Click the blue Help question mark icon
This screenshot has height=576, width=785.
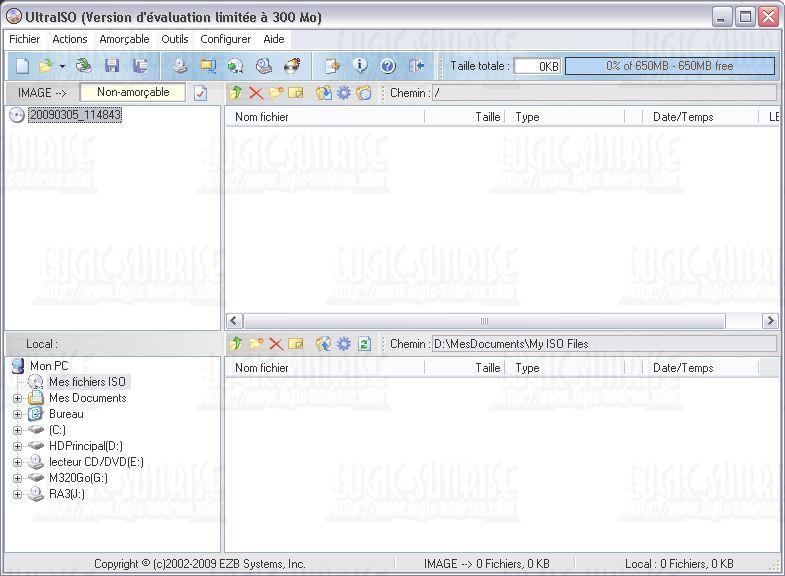388,66
